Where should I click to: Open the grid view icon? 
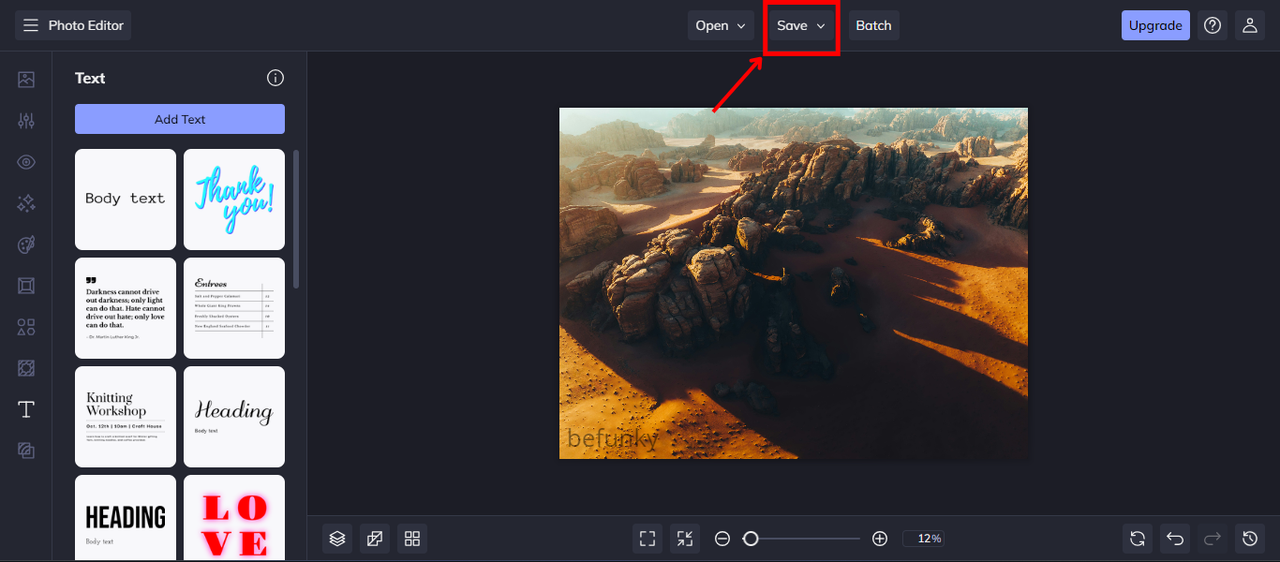[x=412, y=539]
